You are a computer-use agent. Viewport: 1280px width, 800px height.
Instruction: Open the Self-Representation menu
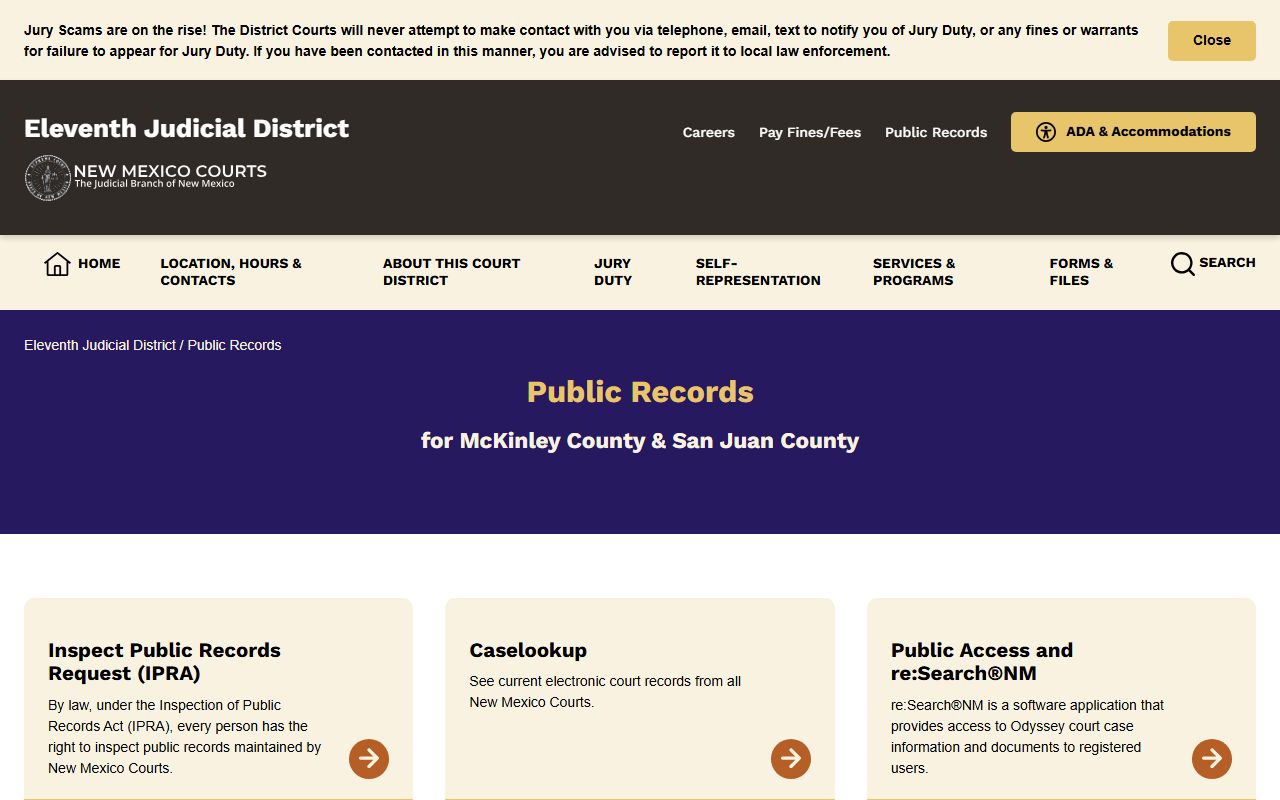click(758, 272)
